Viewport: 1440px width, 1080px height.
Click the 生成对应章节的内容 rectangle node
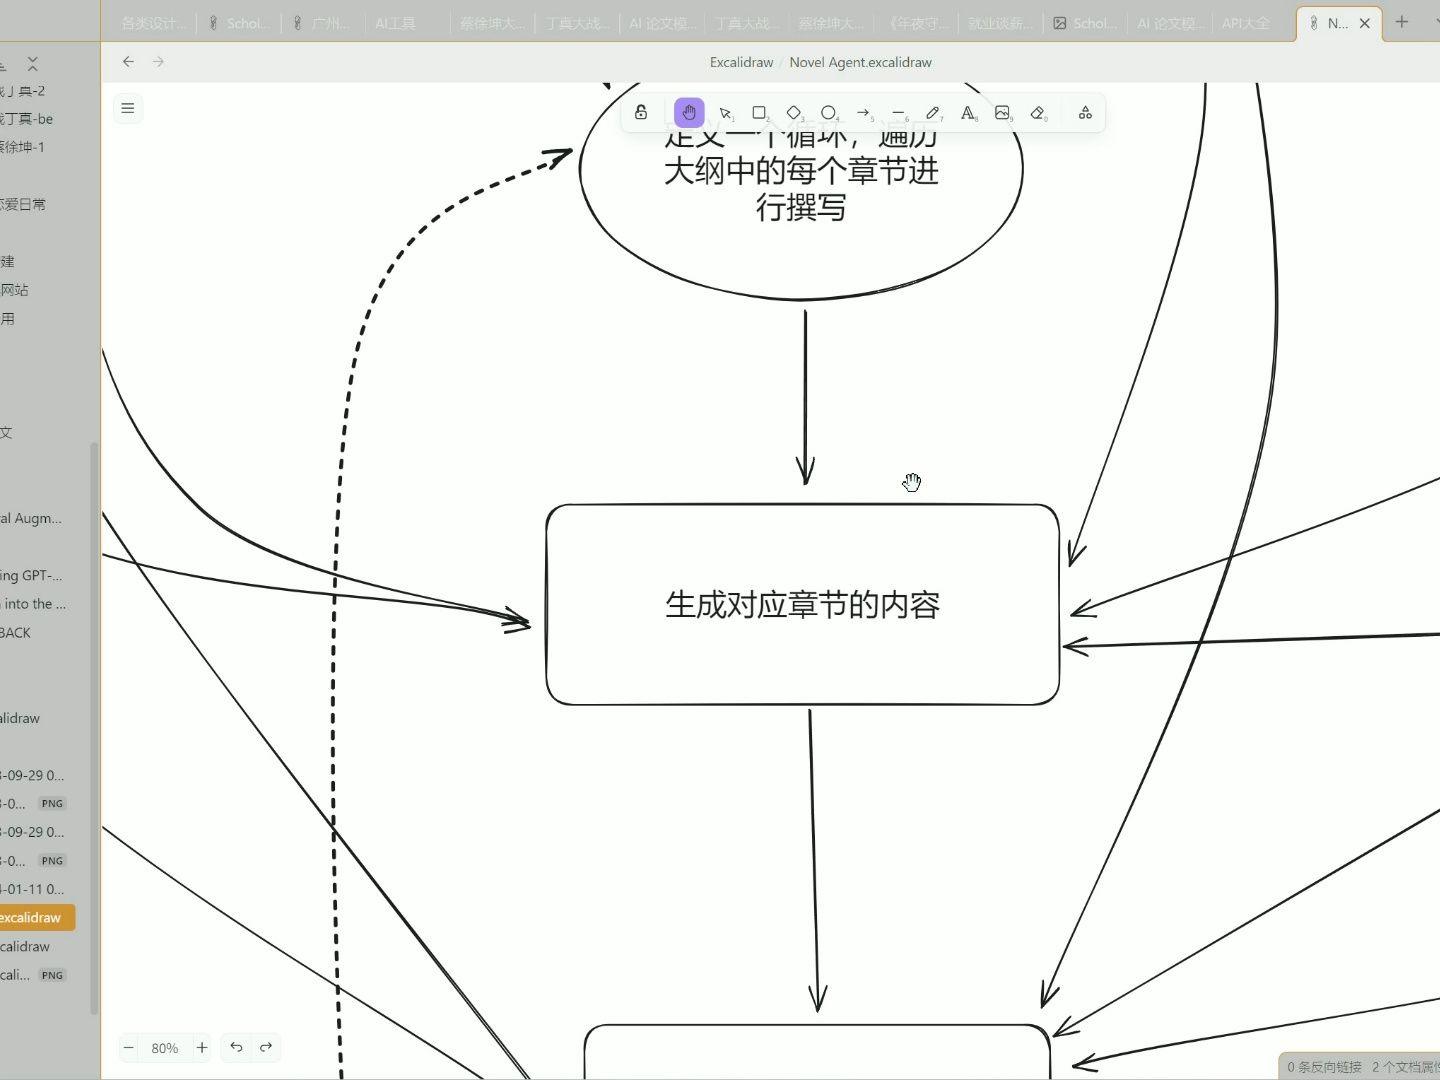click(802, 605)
